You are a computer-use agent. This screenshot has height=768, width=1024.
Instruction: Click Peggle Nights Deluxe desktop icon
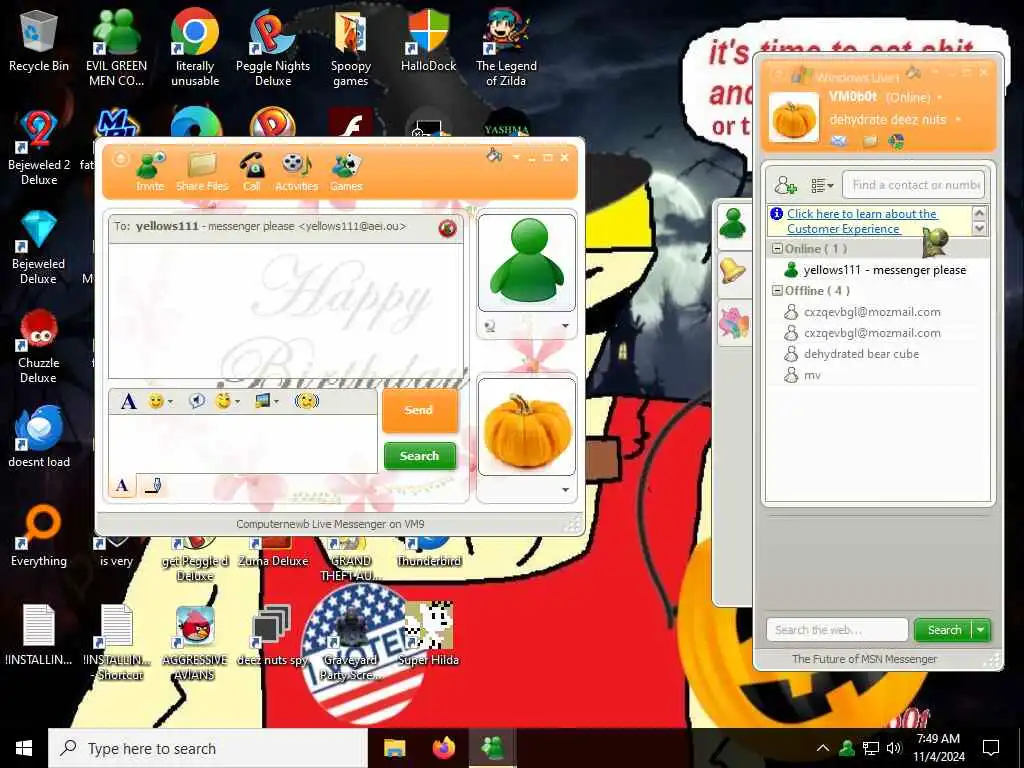point(273,48)
